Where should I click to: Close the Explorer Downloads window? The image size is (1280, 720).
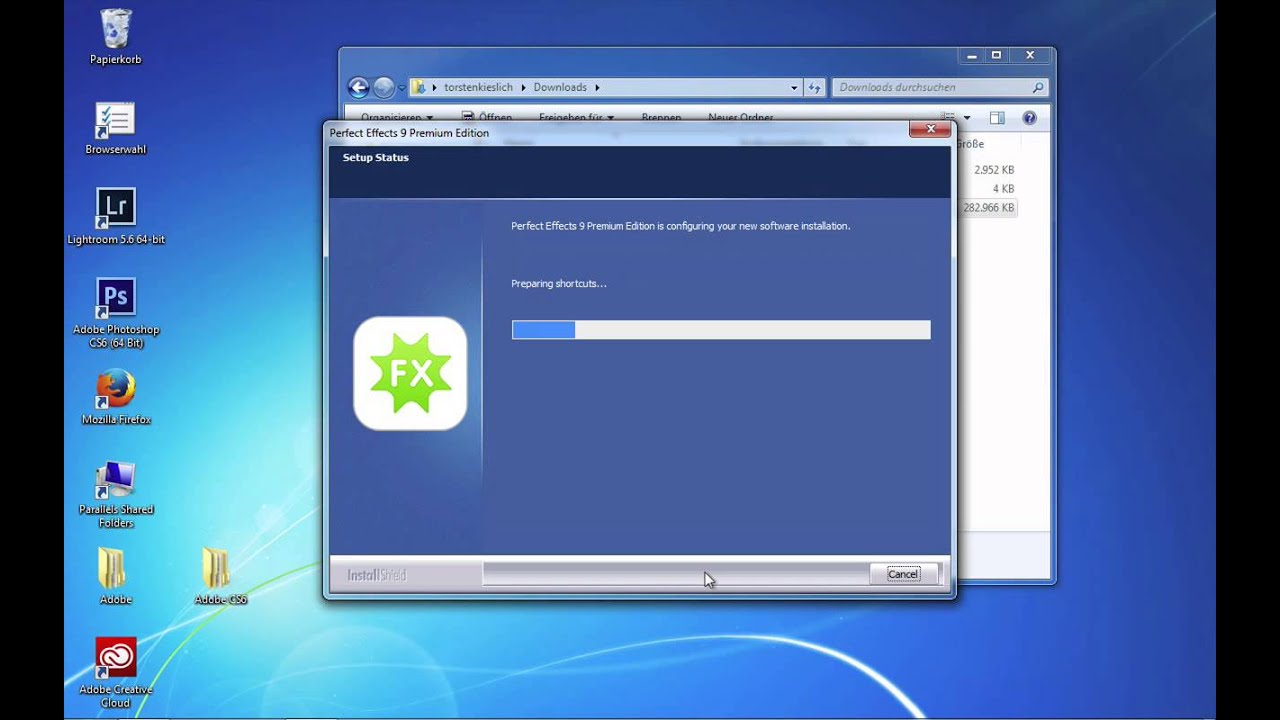click(x=1030, y=56)
